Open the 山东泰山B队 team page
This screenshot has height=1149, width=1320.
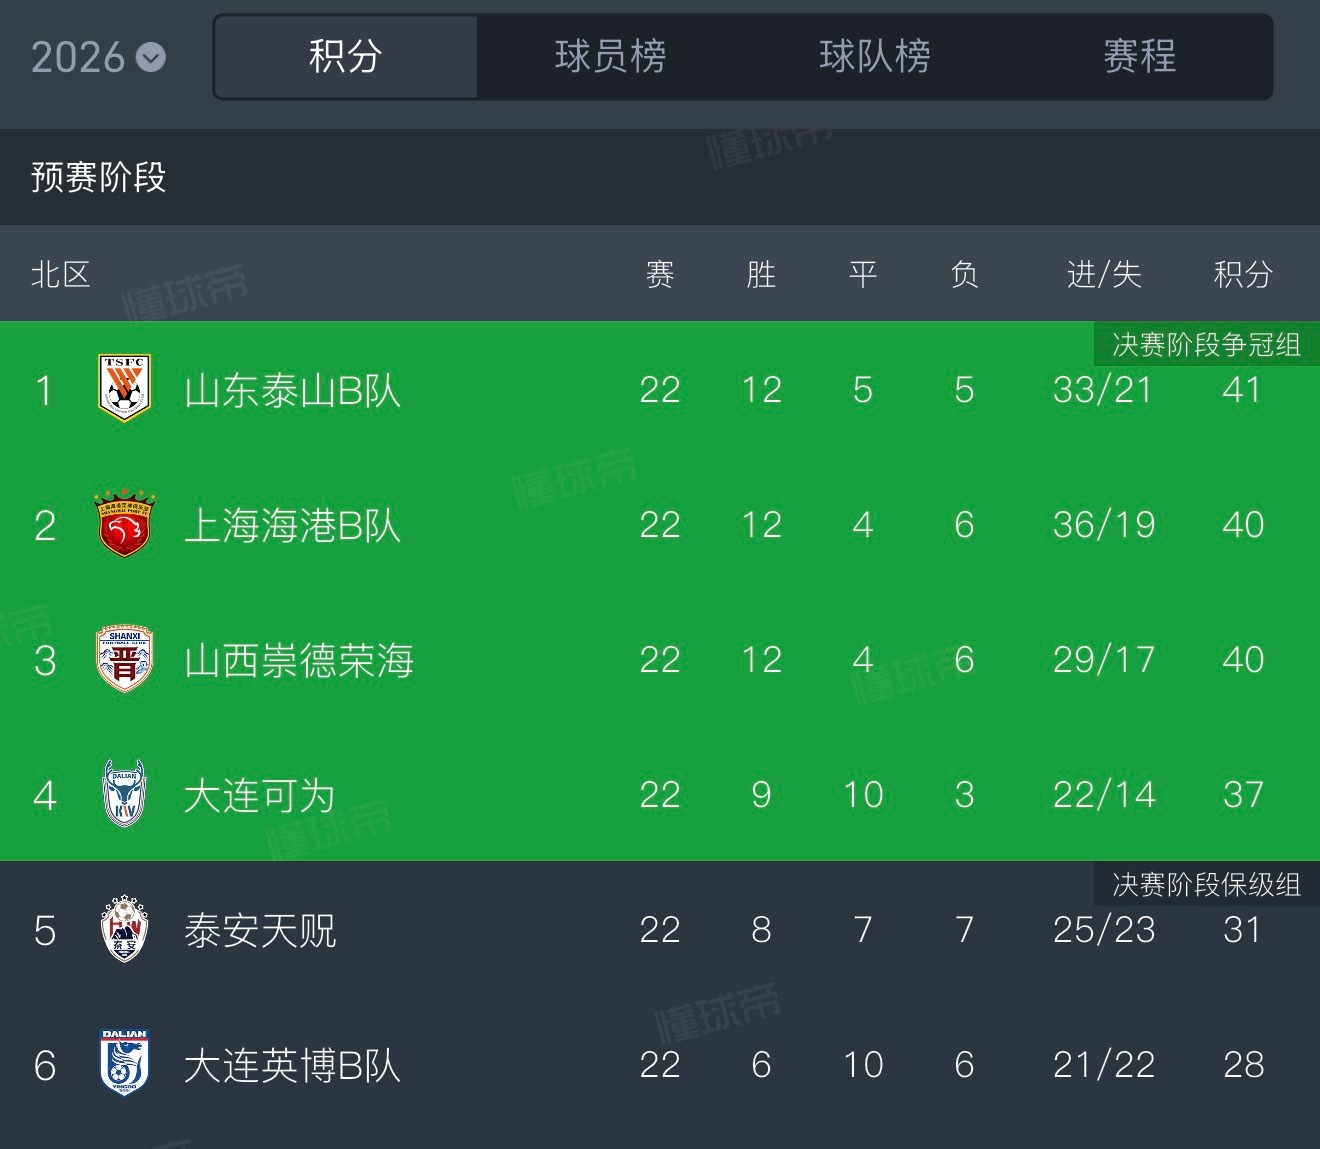coord(292,390)
